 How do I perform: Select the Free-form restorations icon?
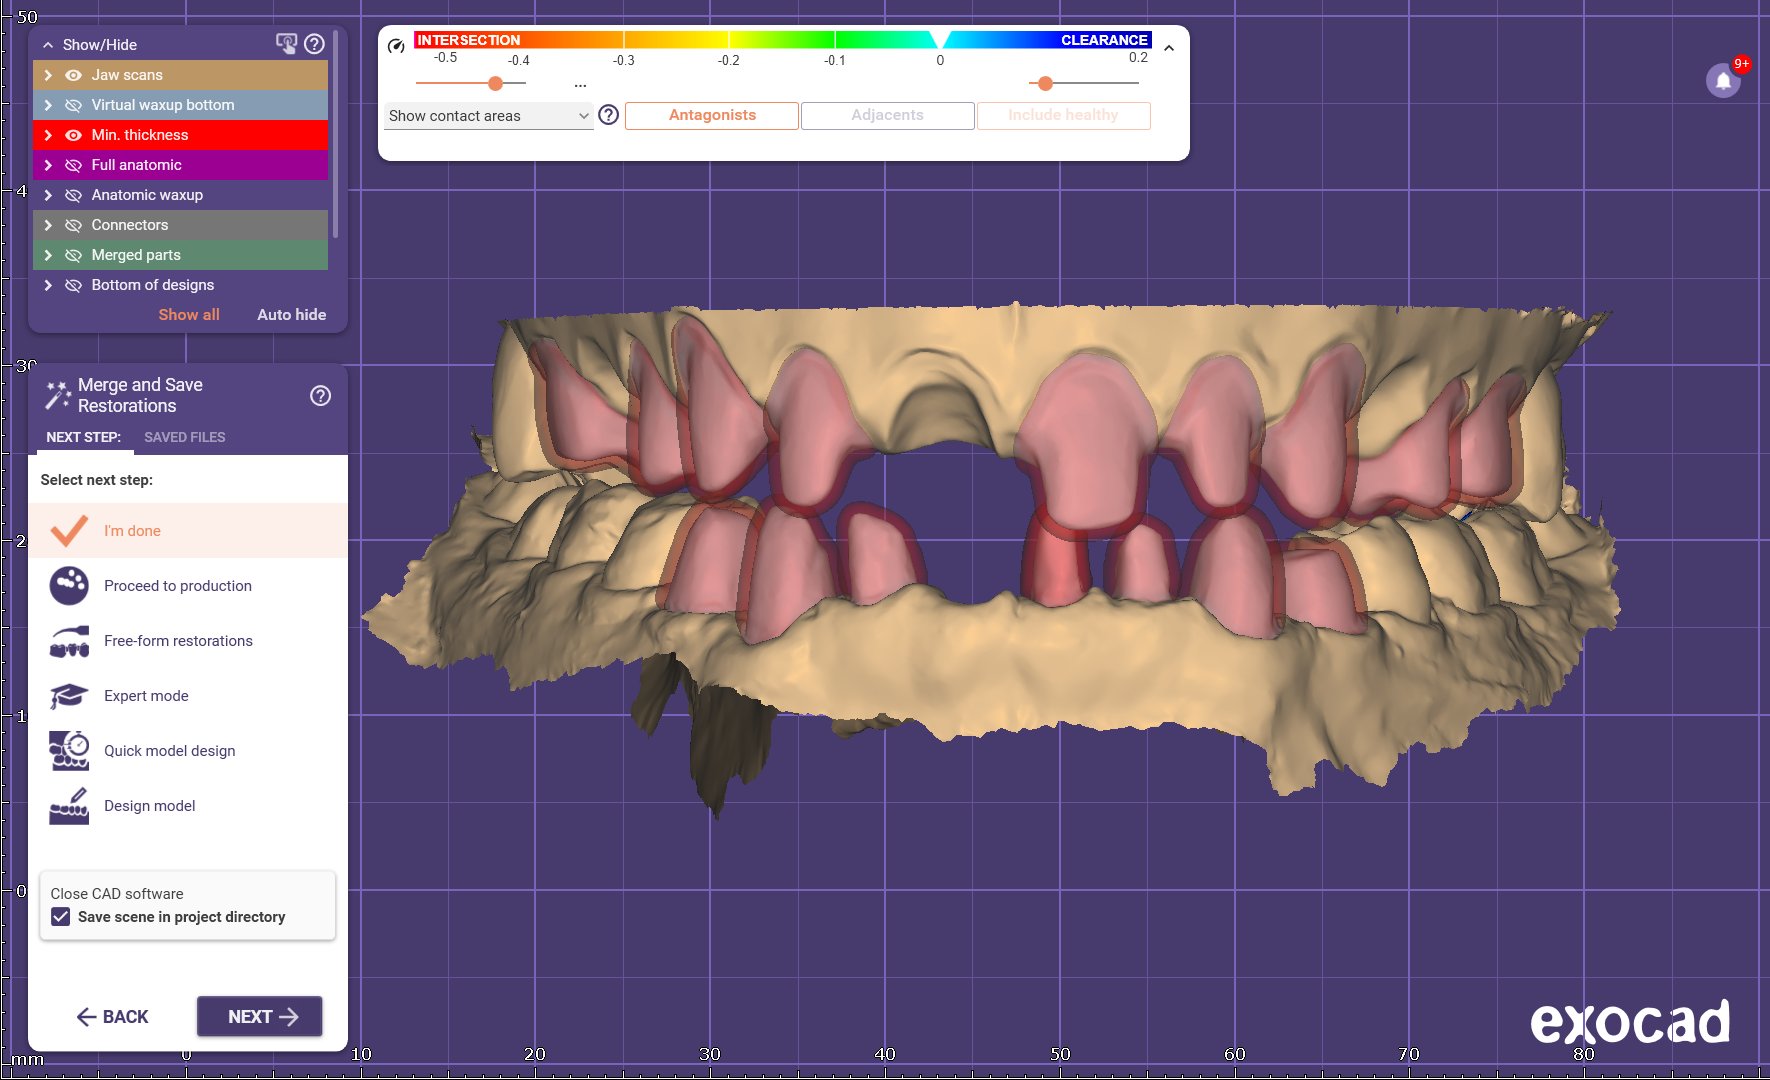69,641
